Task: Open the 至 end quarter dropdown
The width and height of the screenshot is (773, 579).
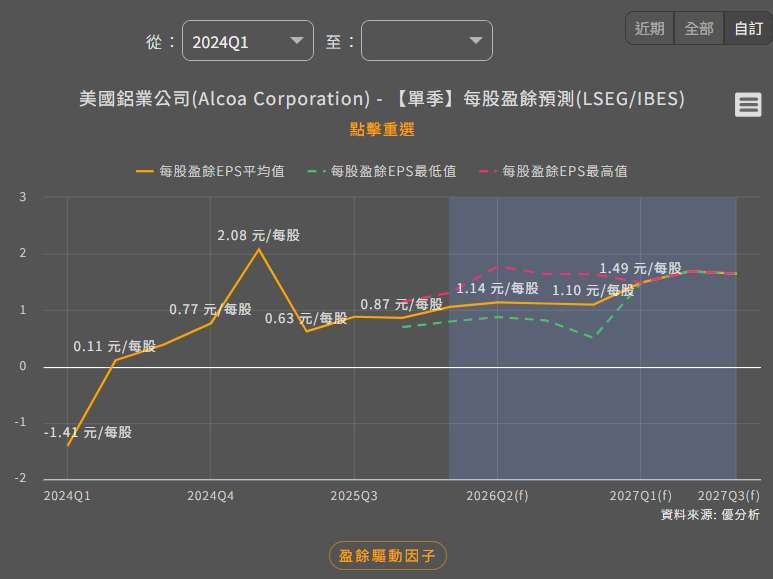Action: pyautogui.click(x=426, y=41)
